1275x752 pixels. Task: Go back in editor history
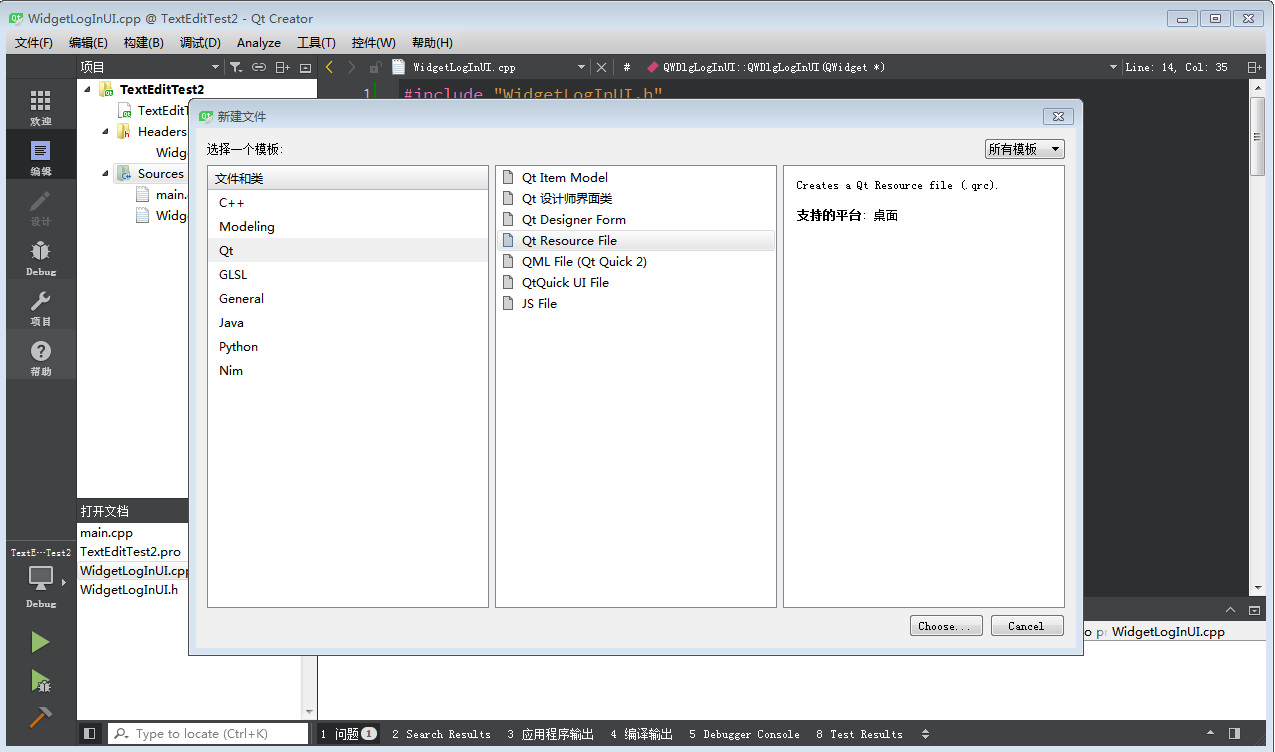[x=329, y=67]
